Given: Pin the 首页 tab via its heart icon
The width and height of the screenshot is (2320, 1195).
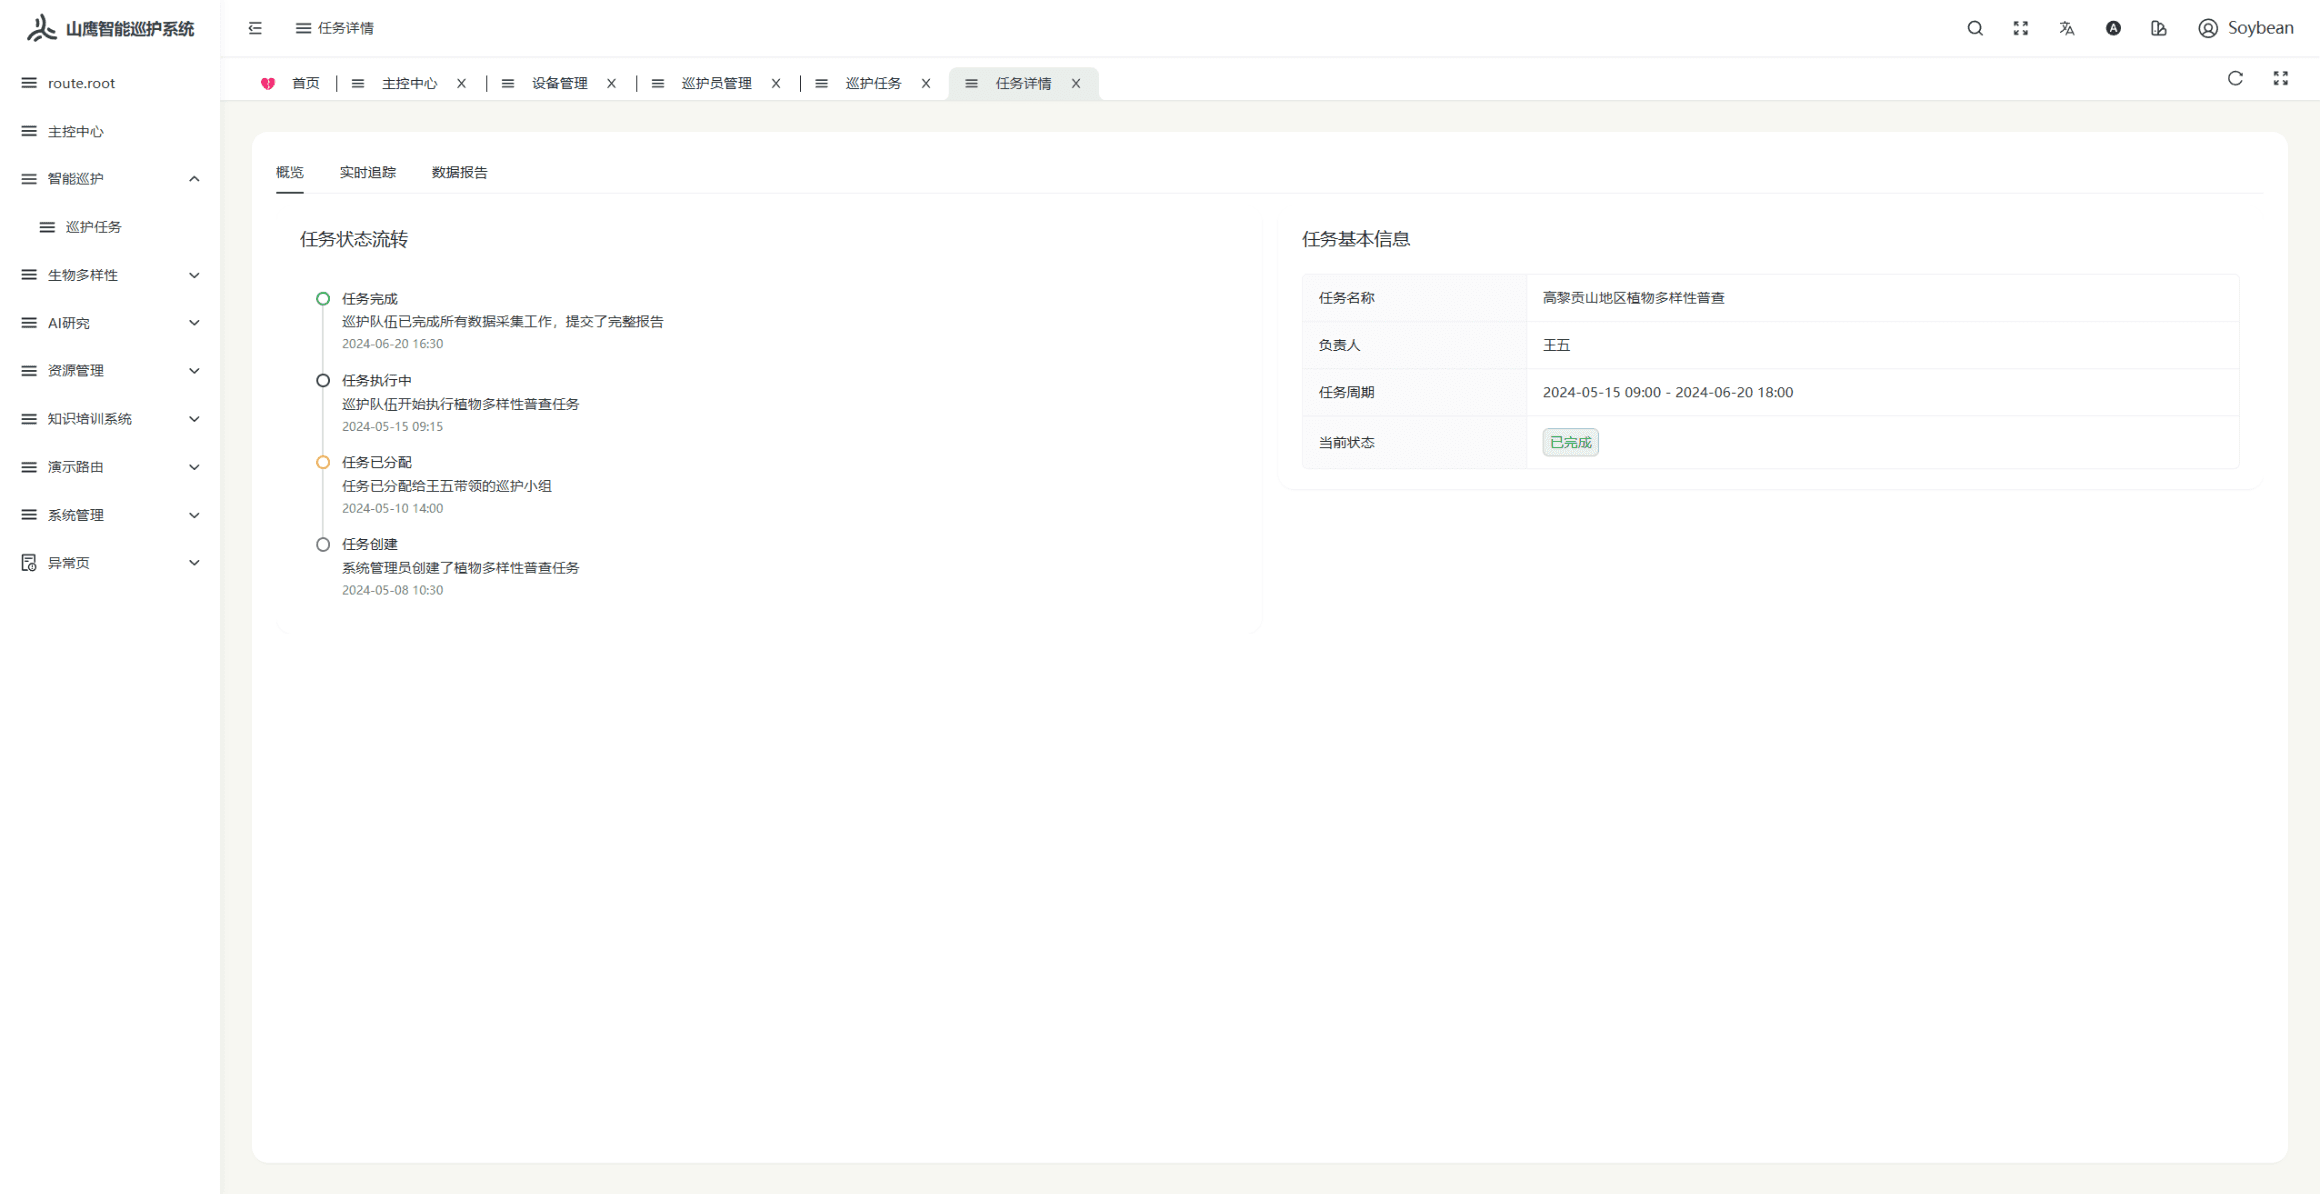Looking at the screenshot, I should click(268, 83).
